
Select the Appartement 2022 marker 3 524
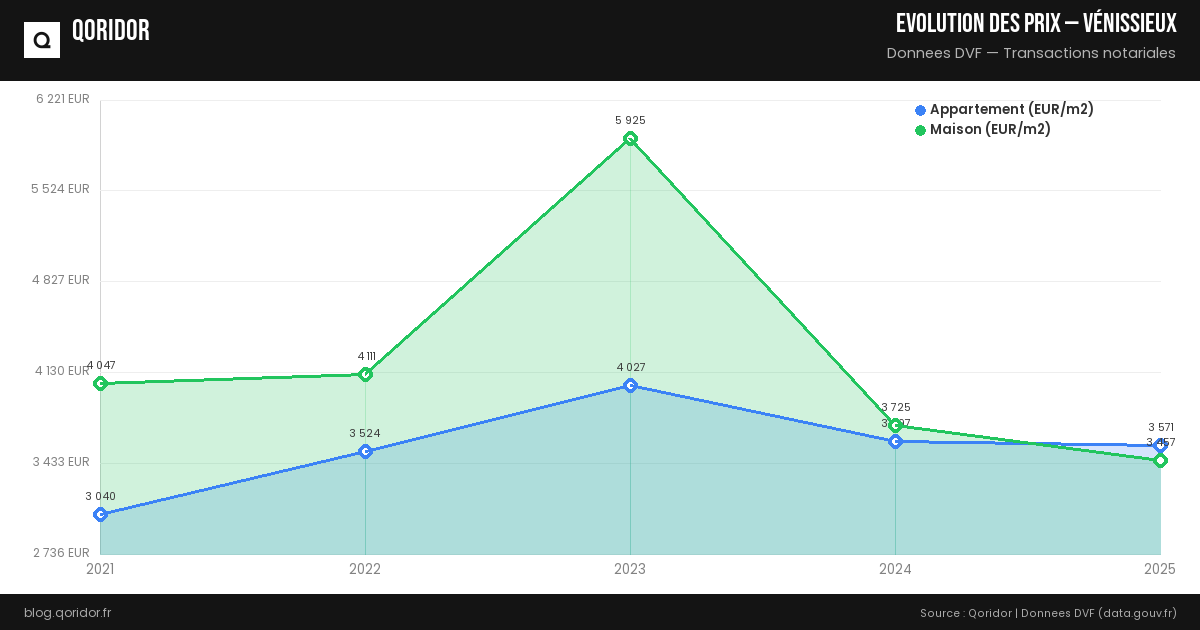pos(365,452)
